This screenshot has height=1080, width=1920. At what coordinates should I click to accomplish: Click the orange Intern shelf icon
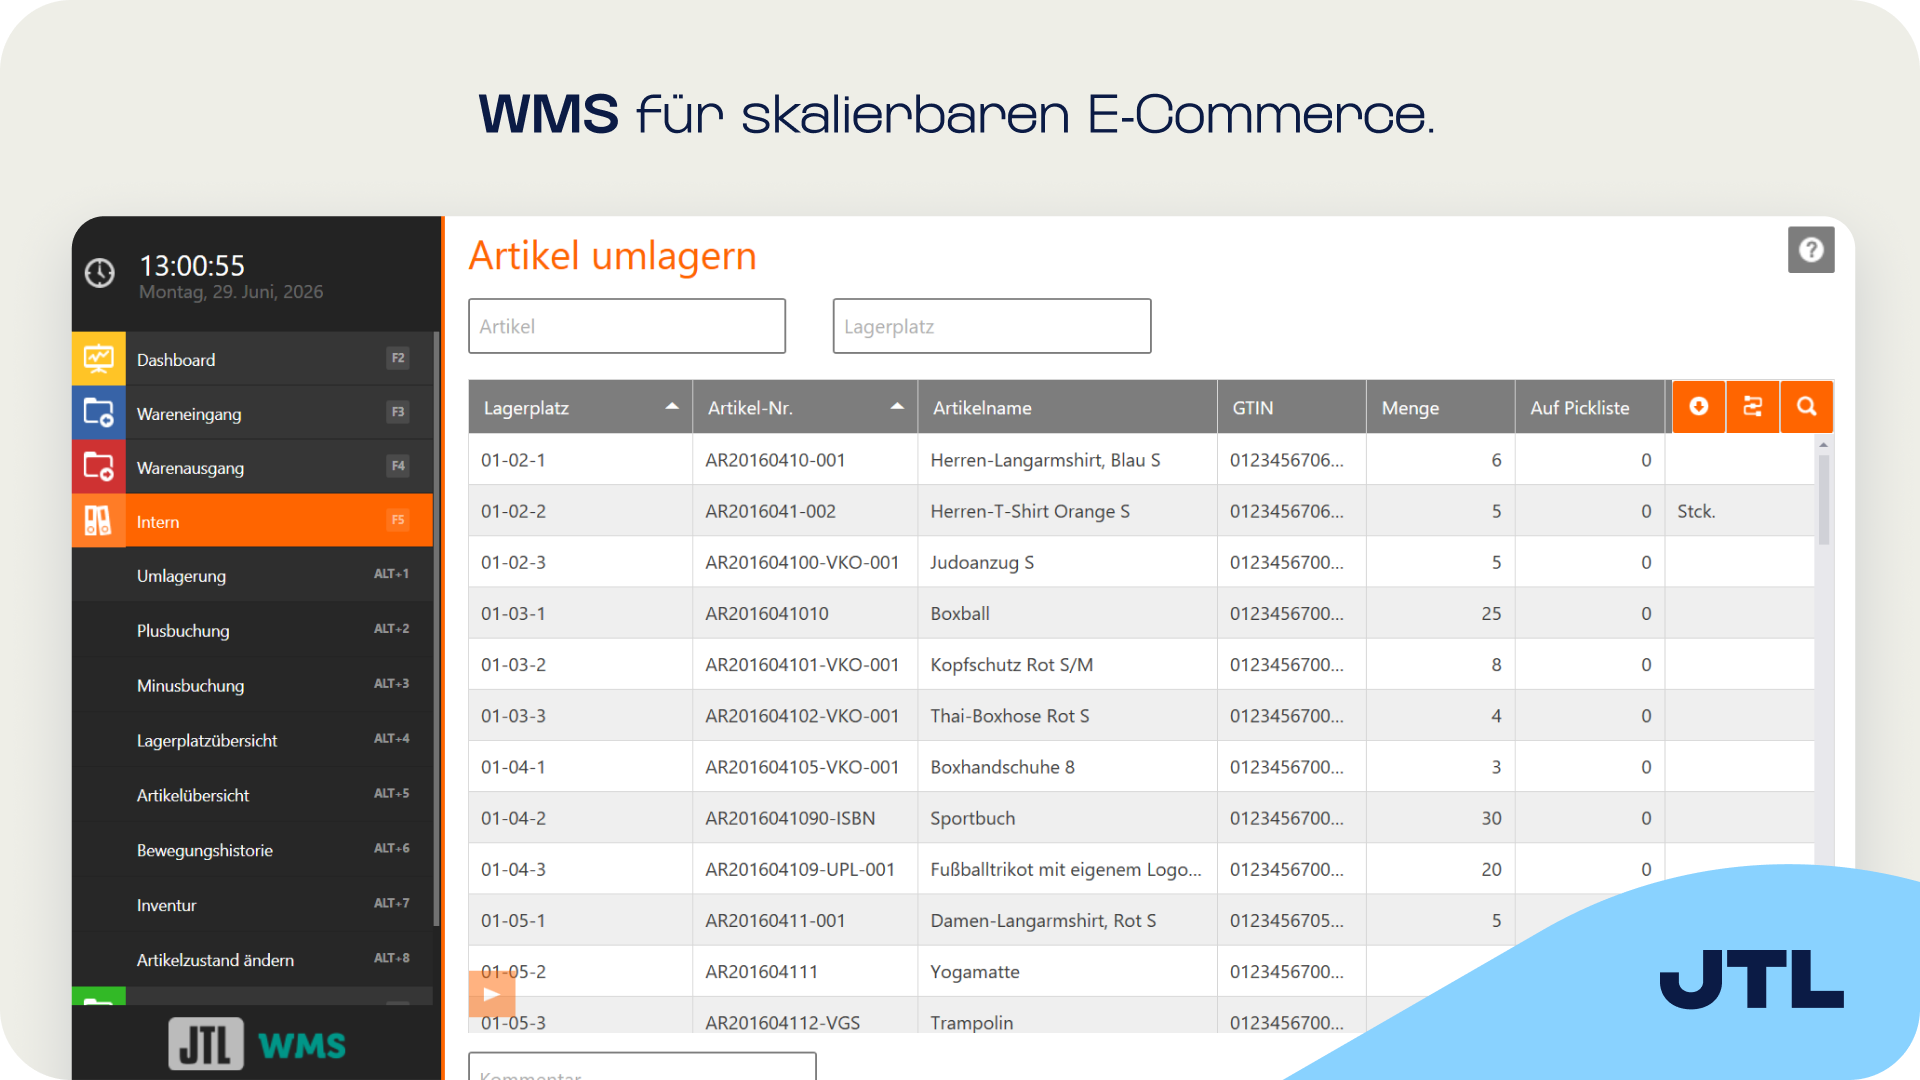coord(98,521)
